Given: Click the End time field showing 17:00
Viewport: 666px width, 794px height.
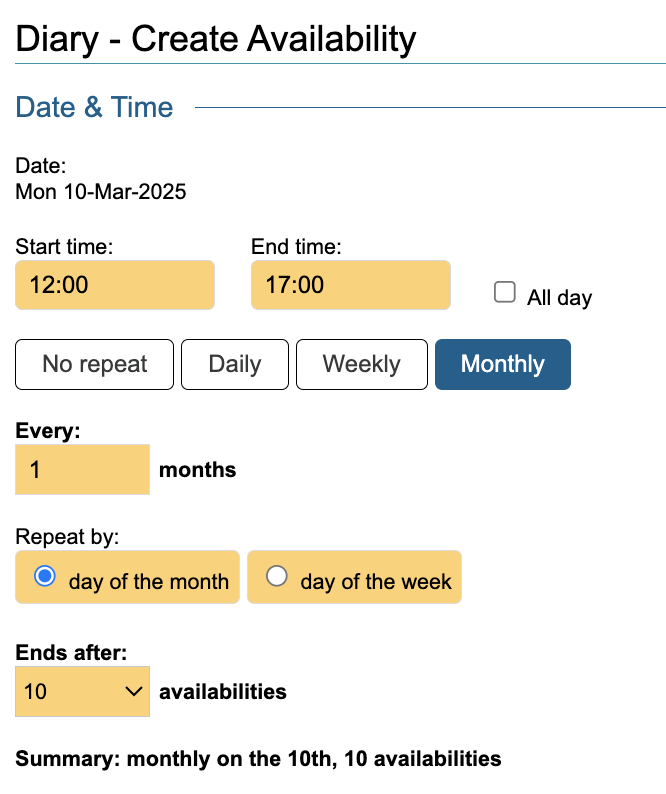Looking at the screenshot, I should click(x=350, y=285).
